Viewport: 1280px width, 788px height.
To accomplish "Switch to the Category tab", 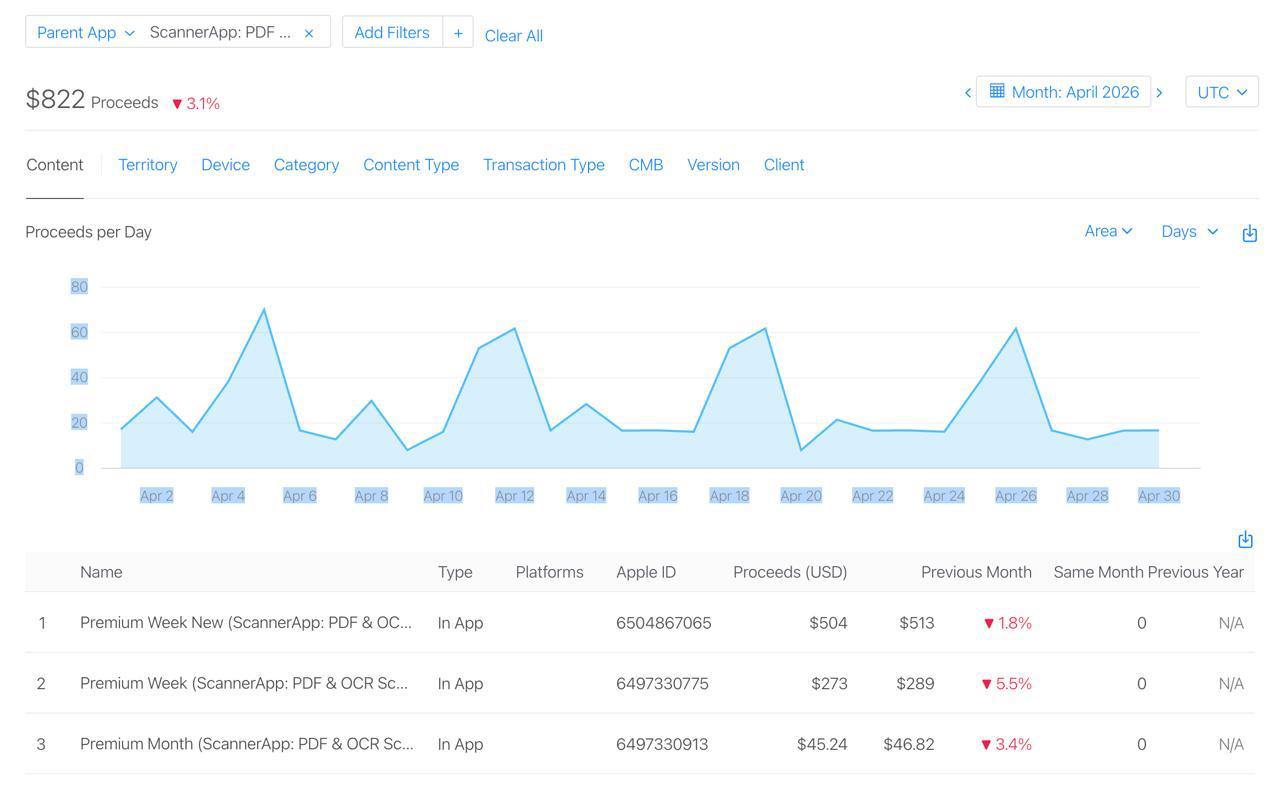I will click(x=306, y=165).
